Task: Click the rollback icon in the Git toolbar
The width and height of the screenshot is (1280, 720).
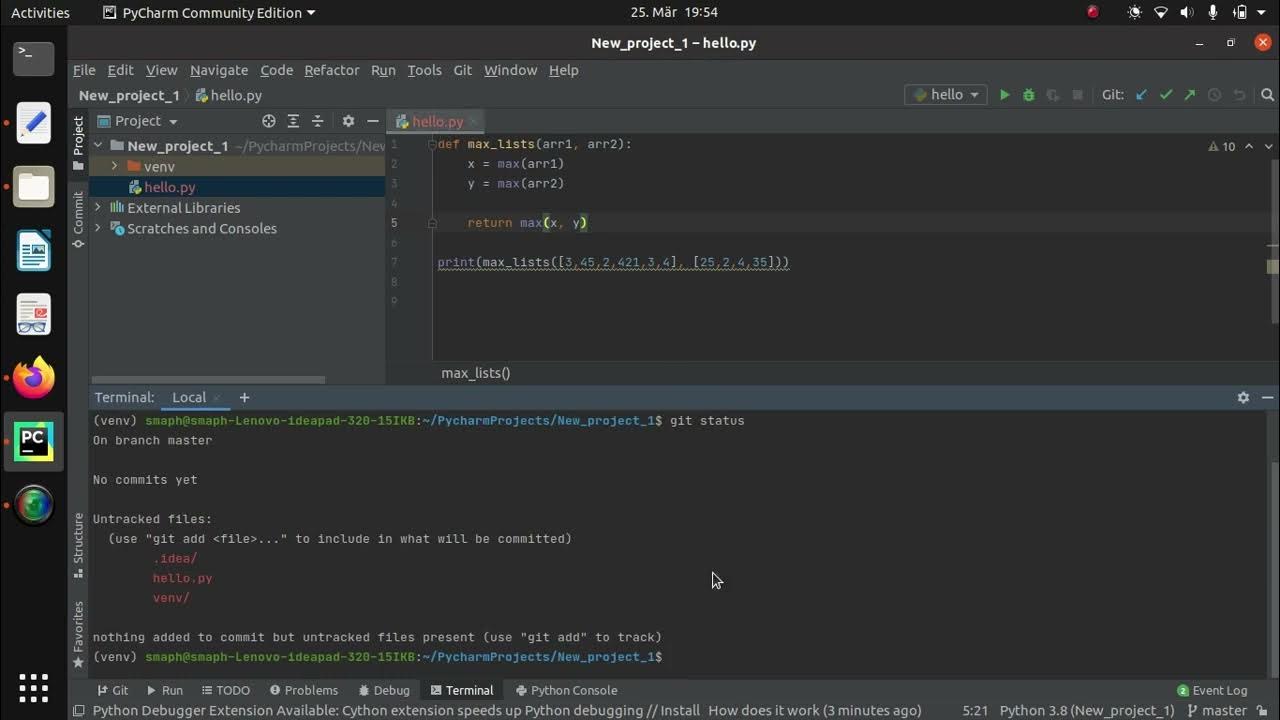Action: [1239, 95]
